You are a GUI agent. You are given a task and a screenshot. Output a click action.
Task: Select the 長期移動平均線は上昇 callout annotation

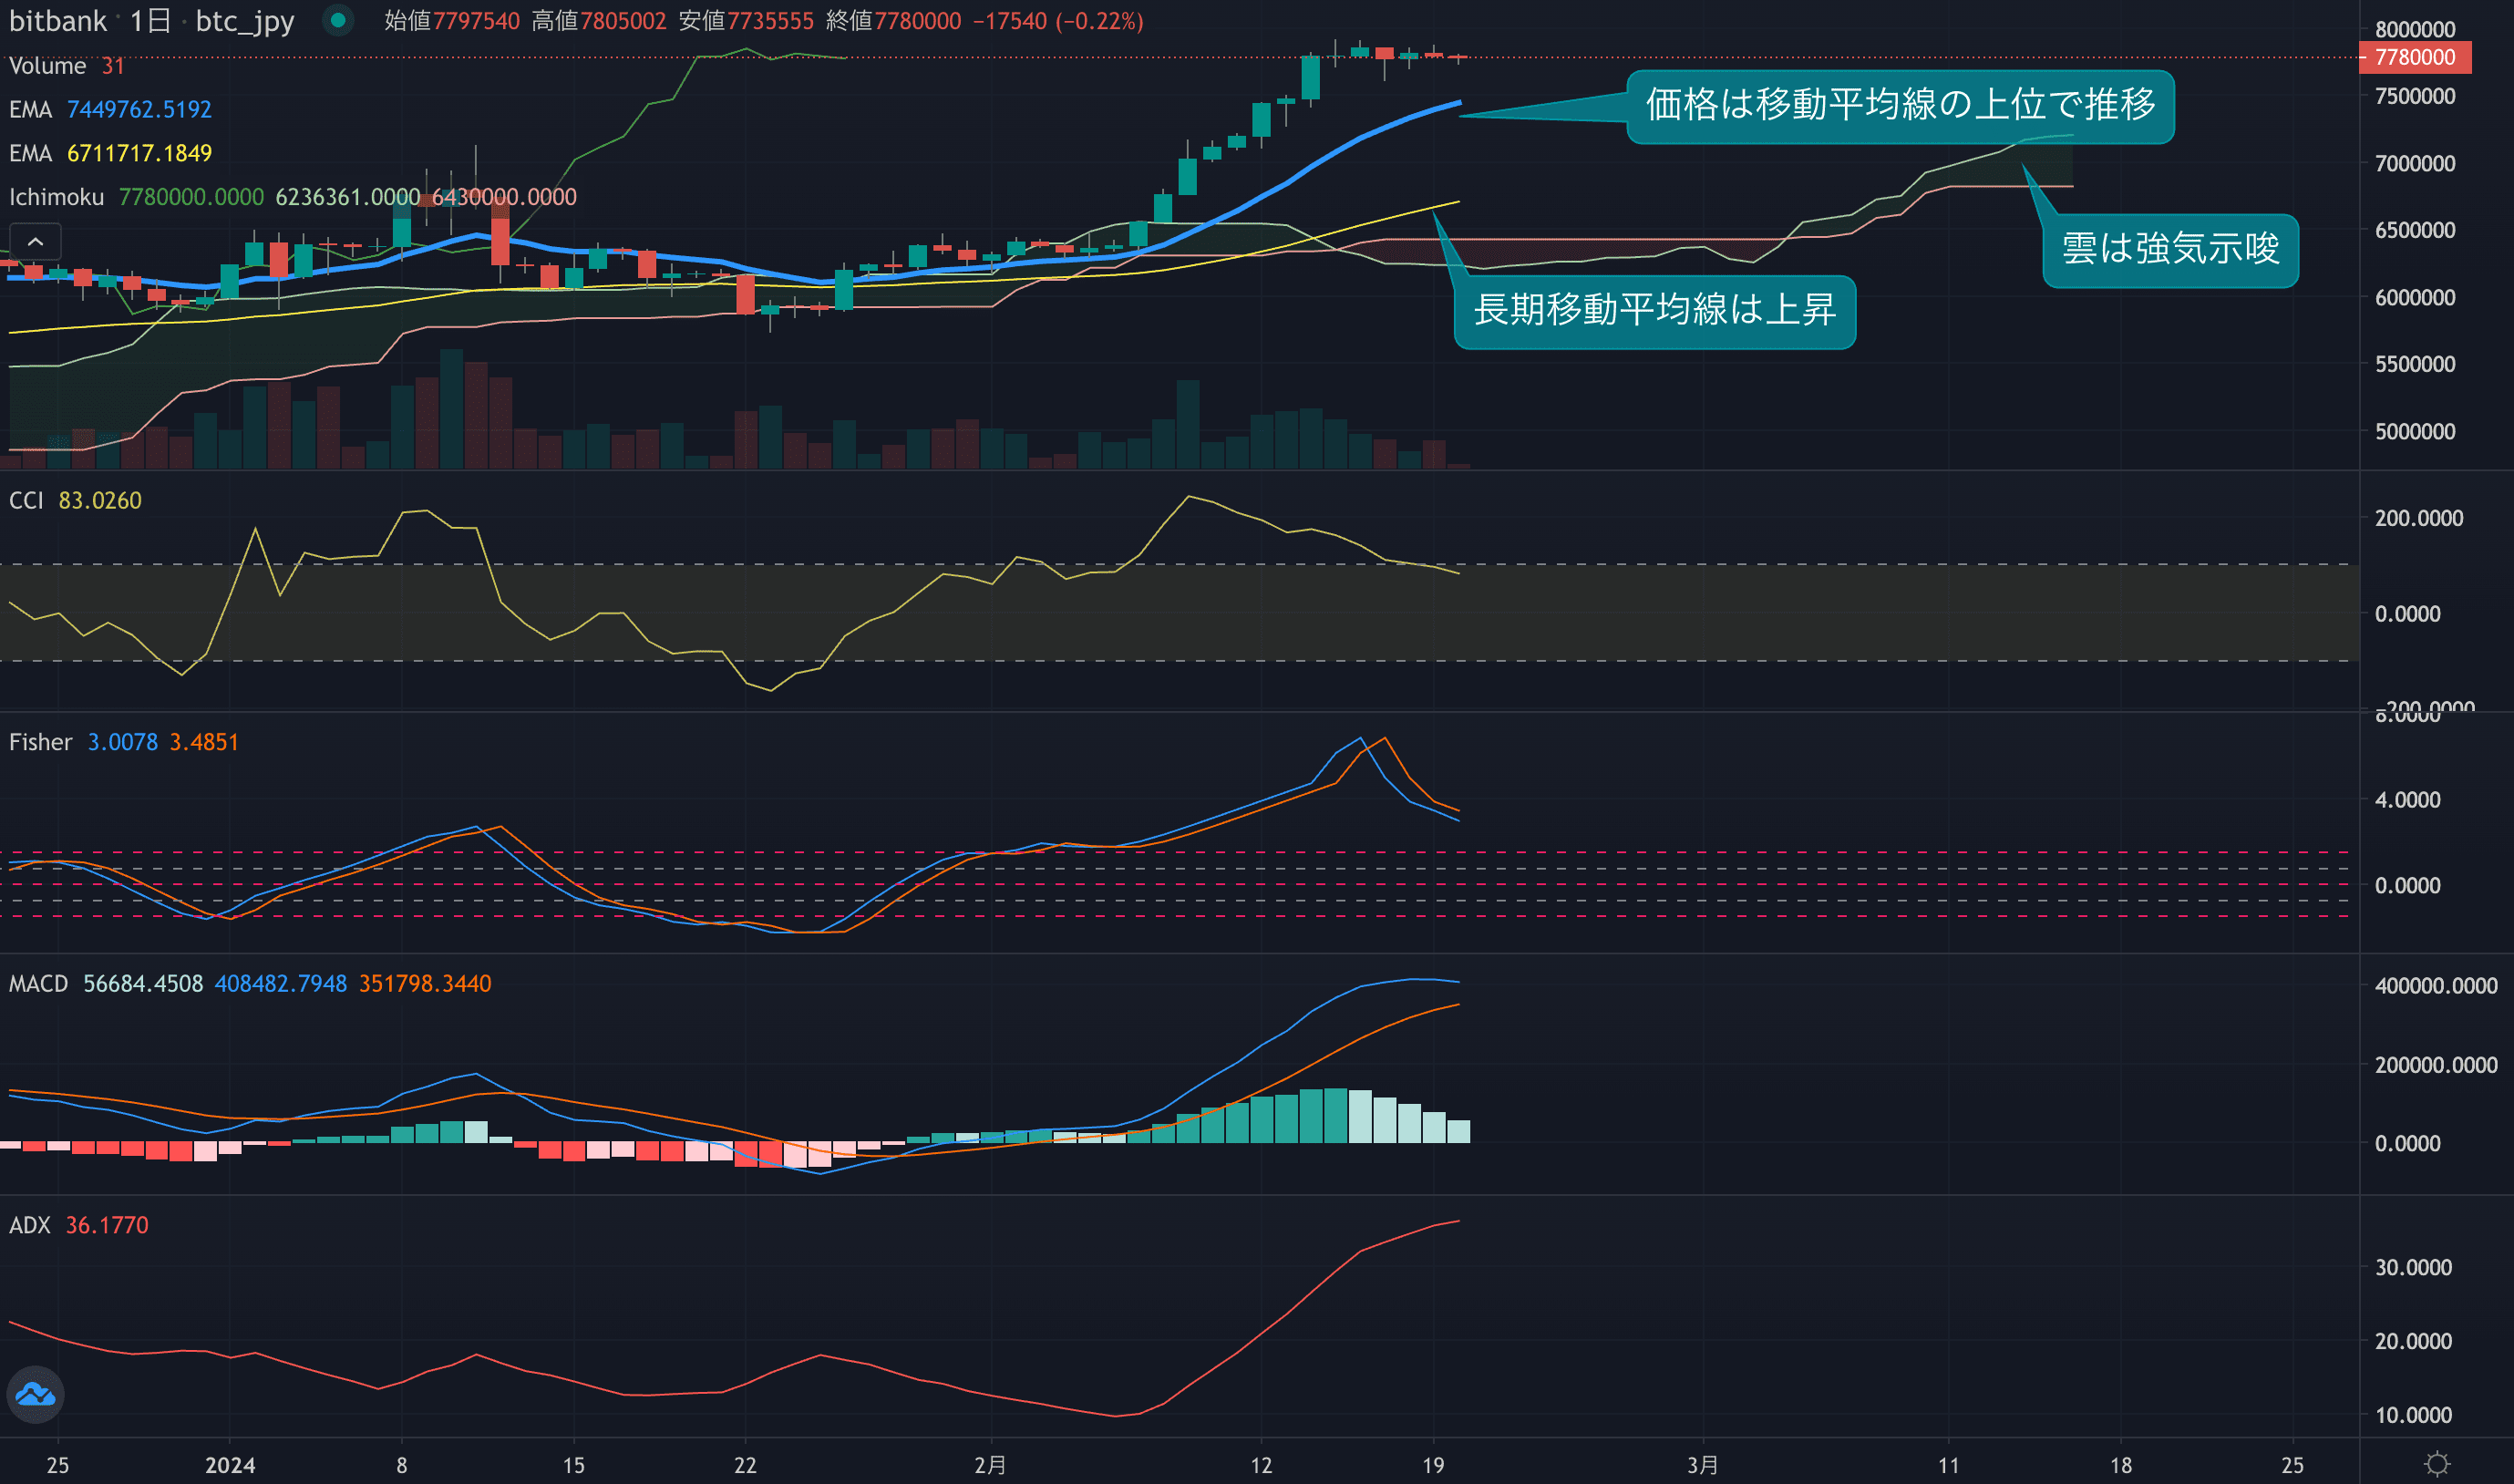(x=1654, y=311)
